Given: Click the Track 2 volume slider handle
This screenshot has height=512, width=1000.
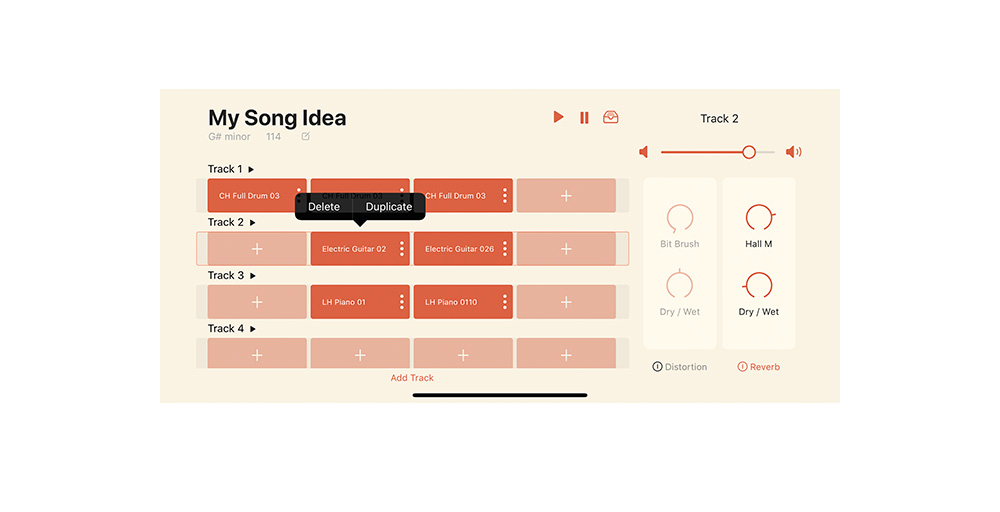Looking at the screenshot, I should (749, 152).
